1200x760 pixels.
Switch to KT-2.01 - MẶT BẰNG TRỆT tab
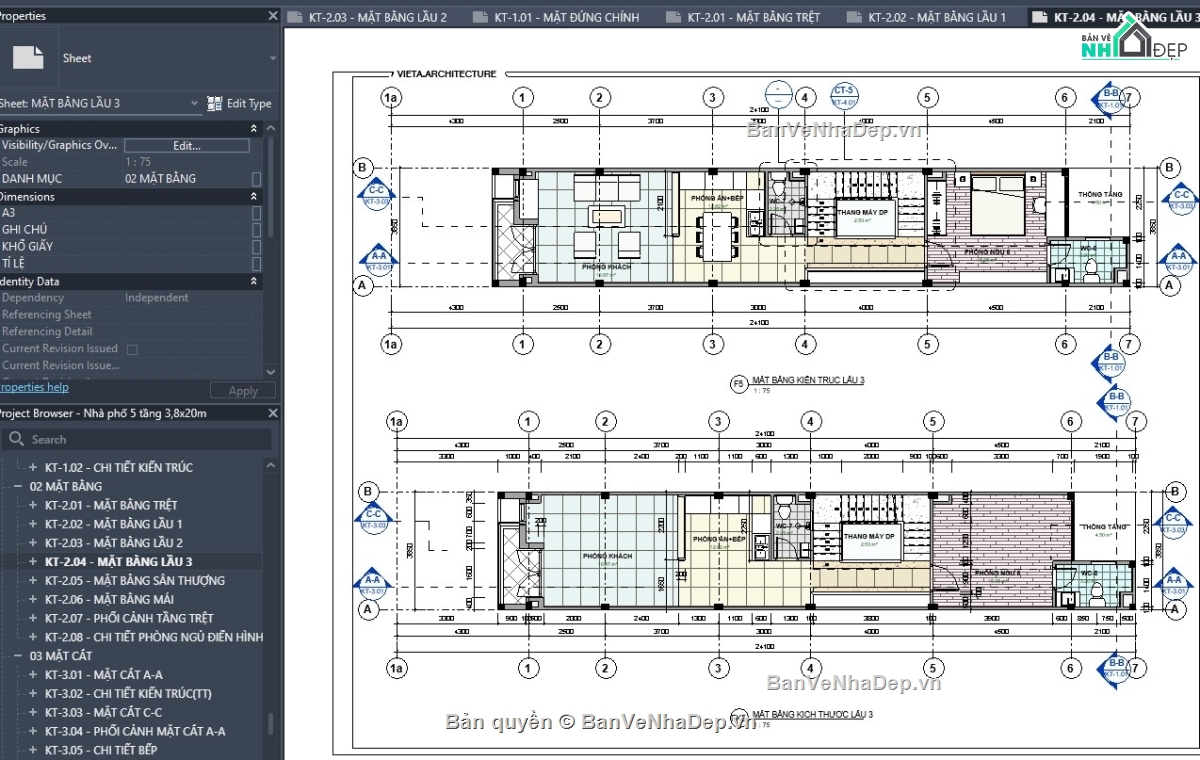coord(742,17)
